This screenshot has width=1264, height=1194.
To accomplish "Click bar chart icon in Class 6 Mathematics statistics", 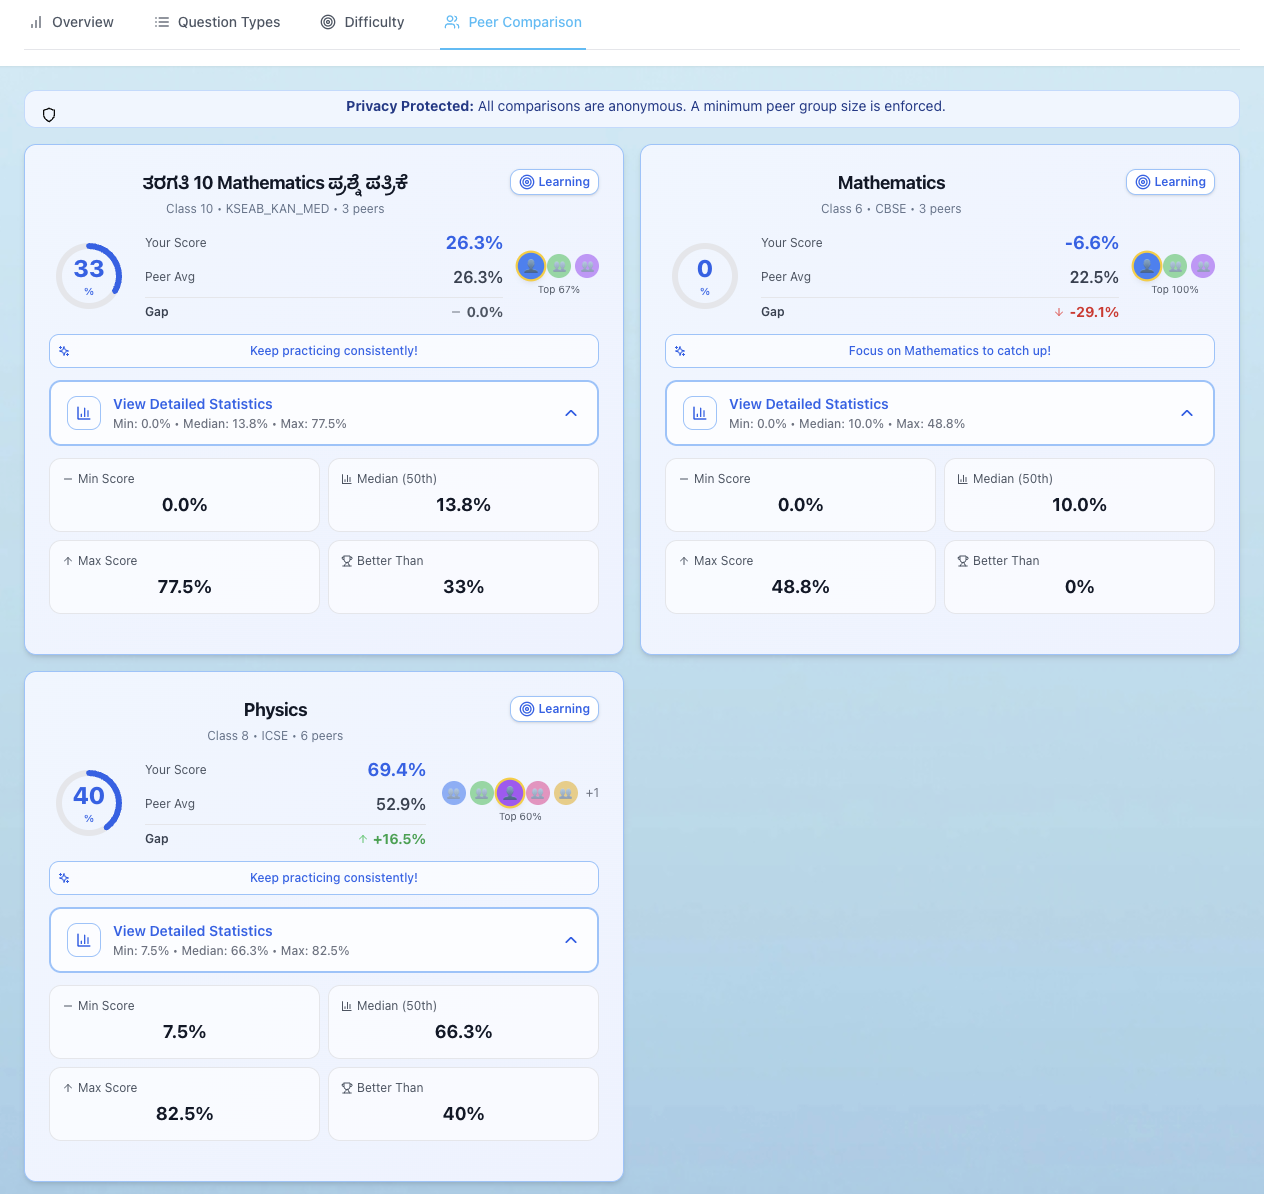I will 700,413.
